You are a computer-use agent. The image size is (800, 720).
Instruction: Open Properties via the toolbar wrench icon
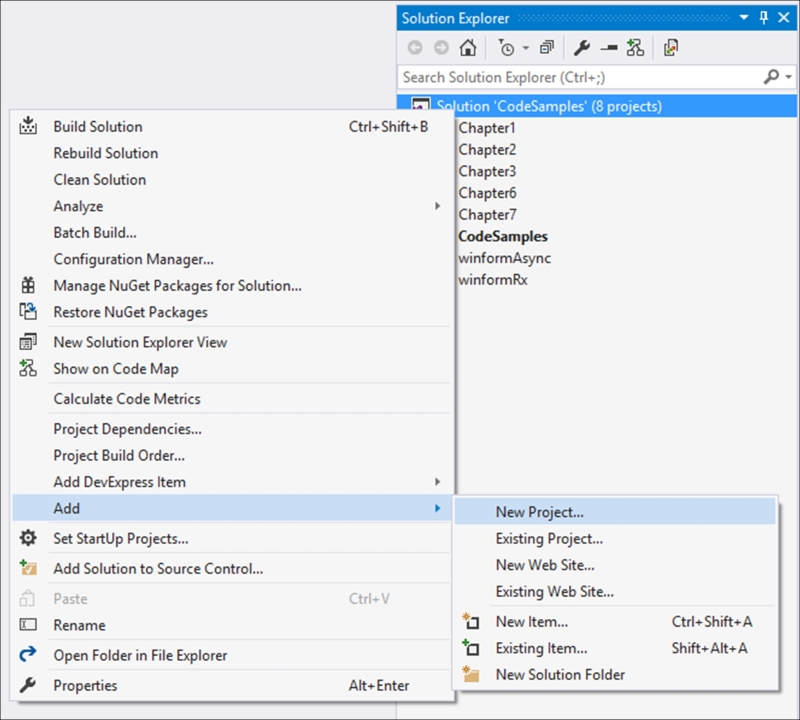coord(582,48)
